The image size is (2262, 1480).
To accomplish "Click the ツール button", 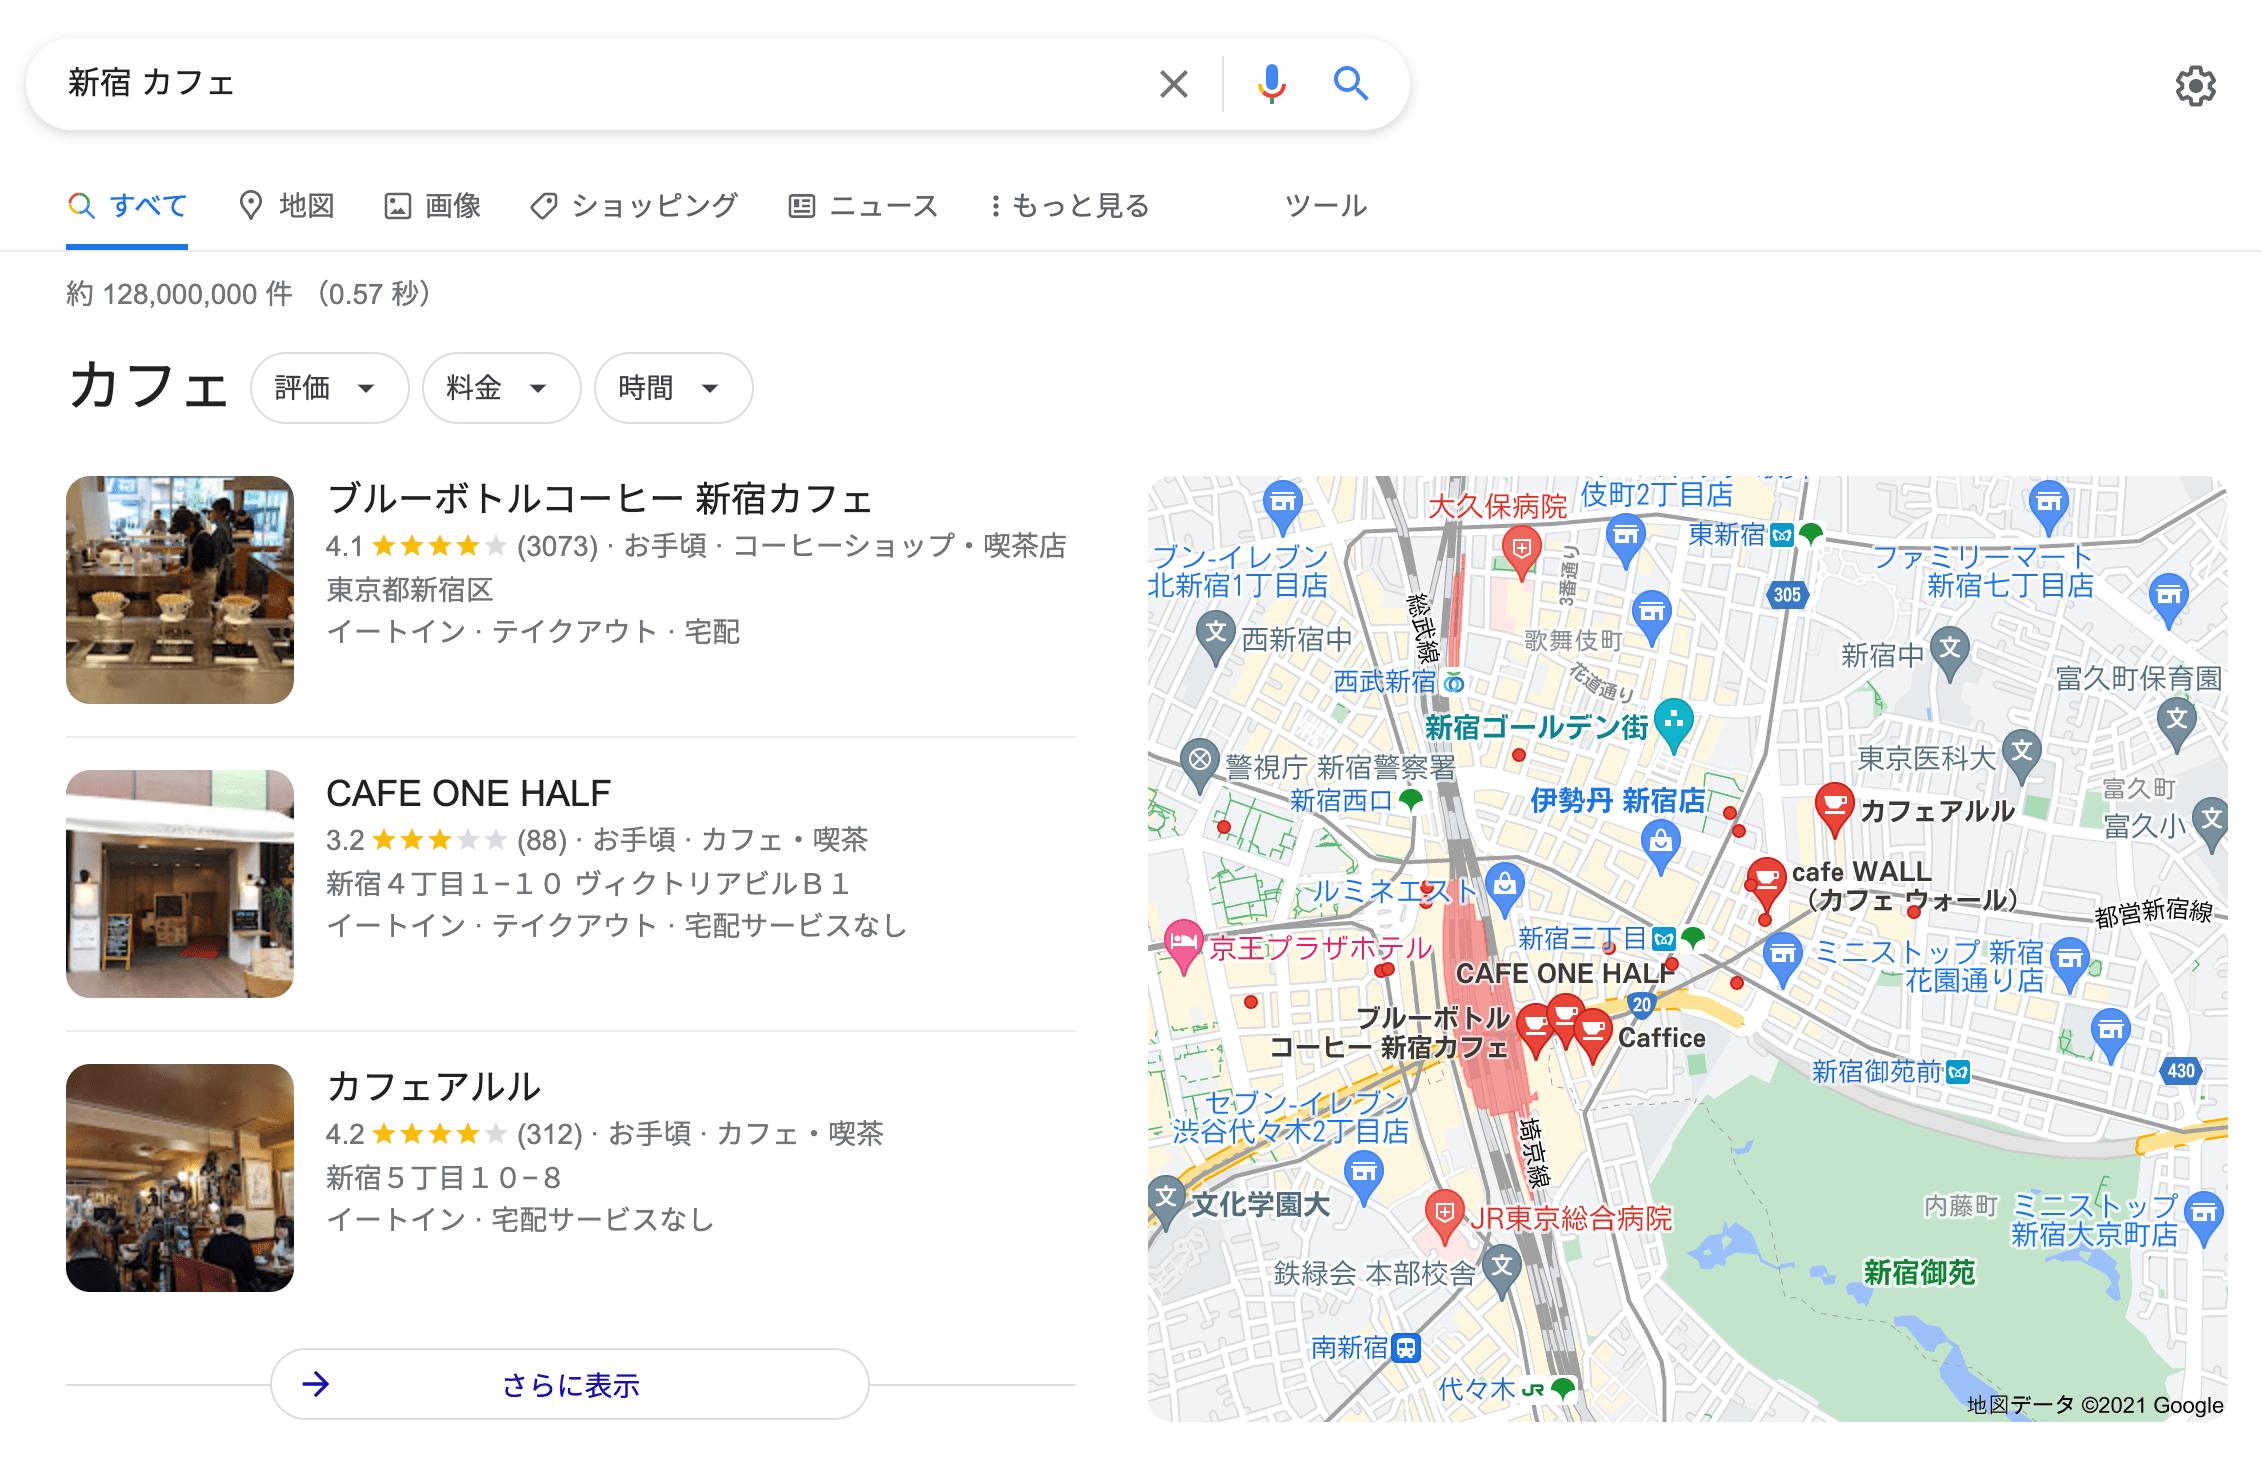I will tap(1325, 206).
